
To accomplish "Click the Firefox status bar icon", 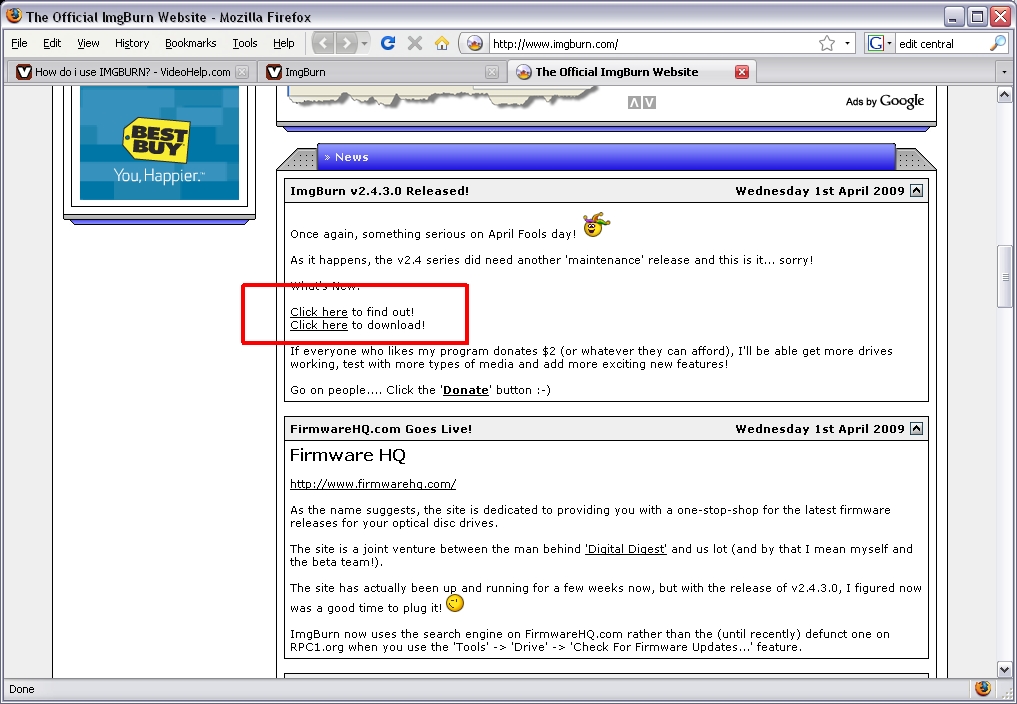I will tap(983, 688).
